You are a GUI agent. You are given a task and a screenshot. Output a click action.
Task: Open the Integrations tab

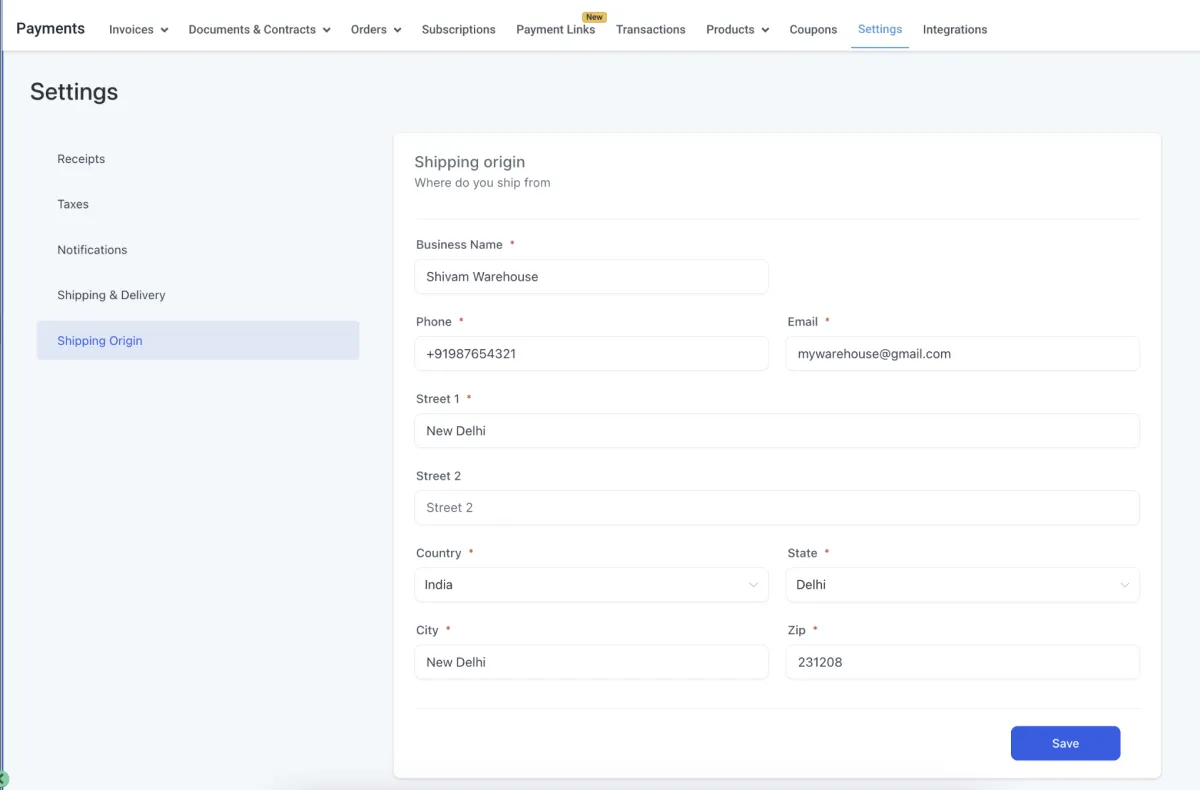[954, 30]
